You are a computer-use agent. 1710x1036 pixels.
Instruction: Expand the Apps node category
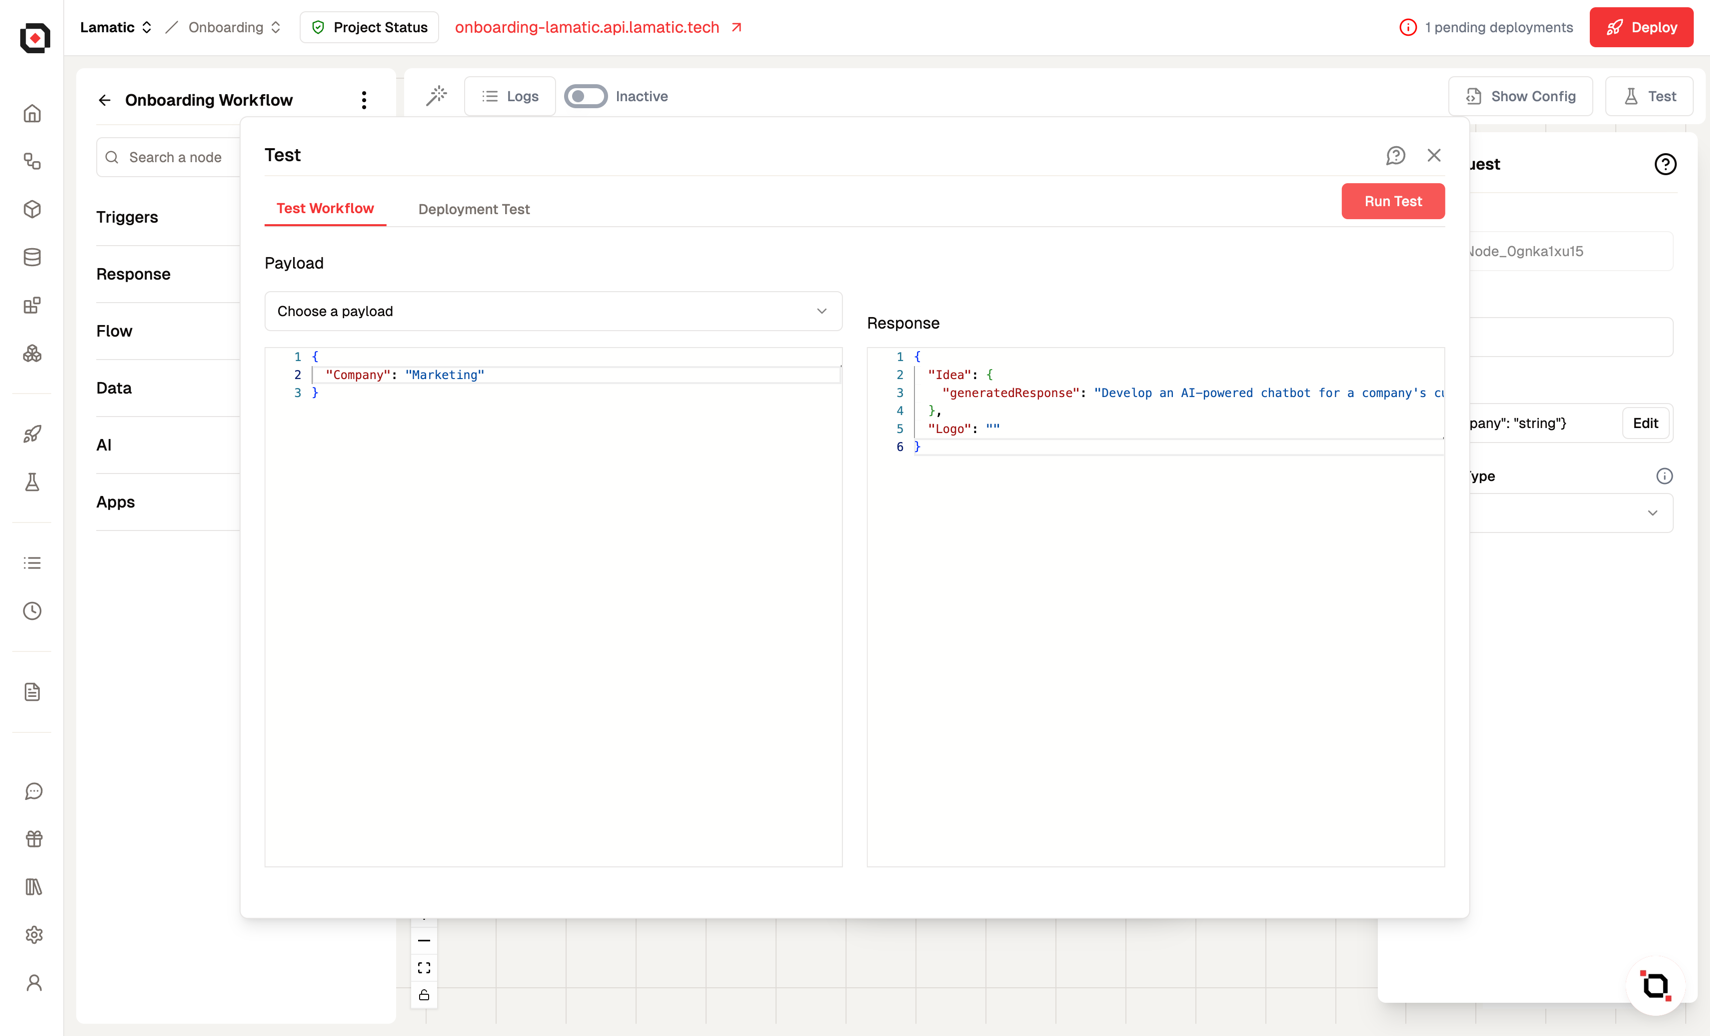pos(168,502)
